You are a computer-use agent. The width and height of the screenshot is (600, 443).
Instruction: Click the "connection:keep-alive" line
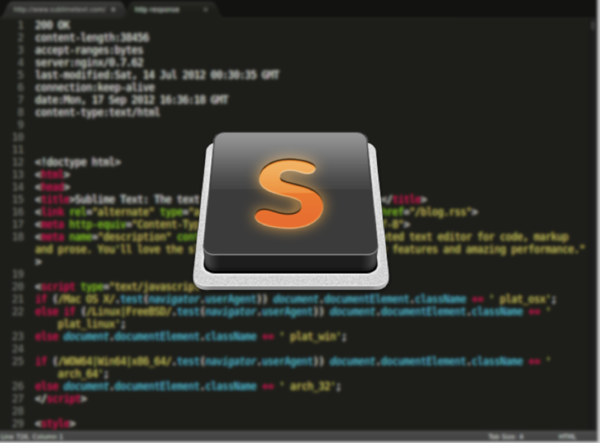95,87
